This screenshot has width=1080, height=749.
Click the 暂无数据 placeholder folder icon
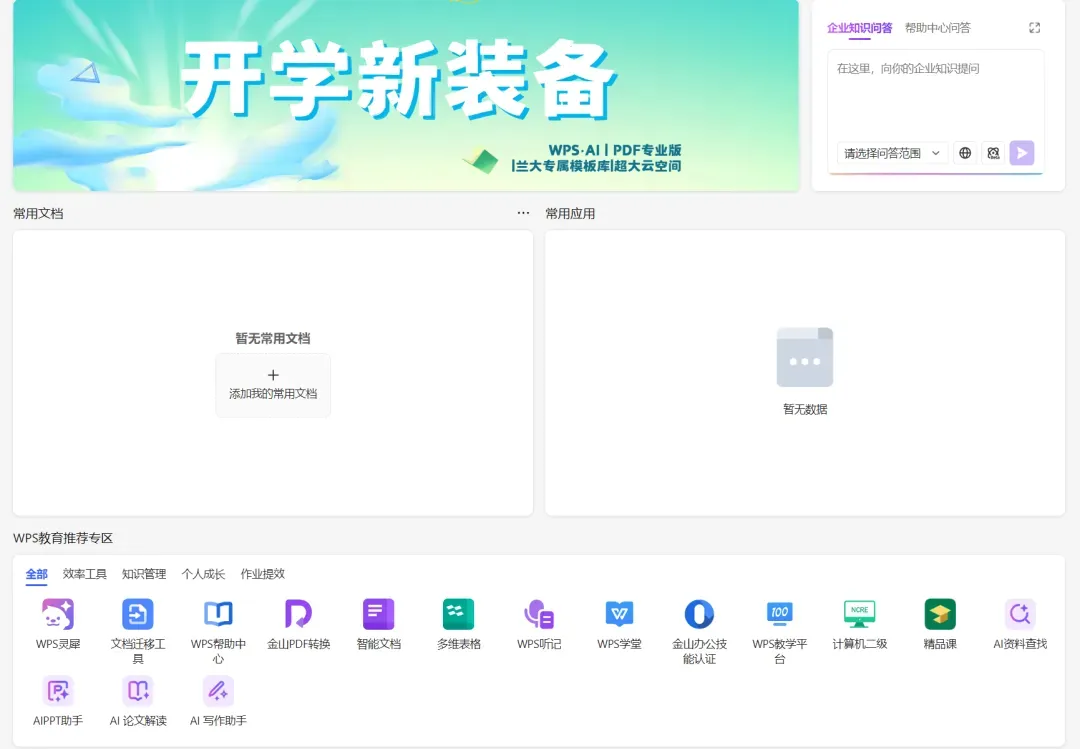click(x=804, y=357)
